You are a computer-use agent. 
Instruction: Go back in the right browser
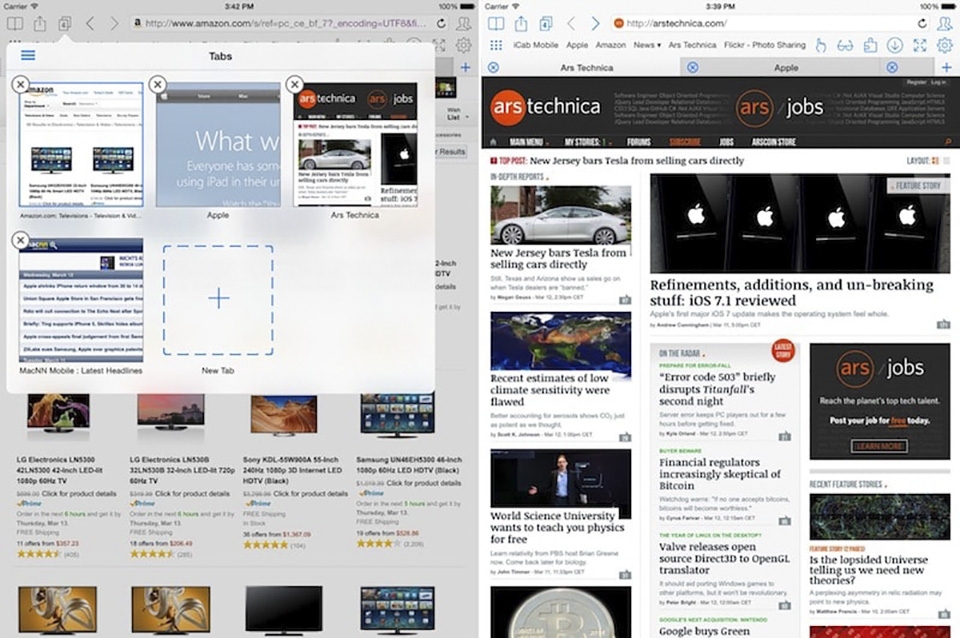tap(571, 24)
